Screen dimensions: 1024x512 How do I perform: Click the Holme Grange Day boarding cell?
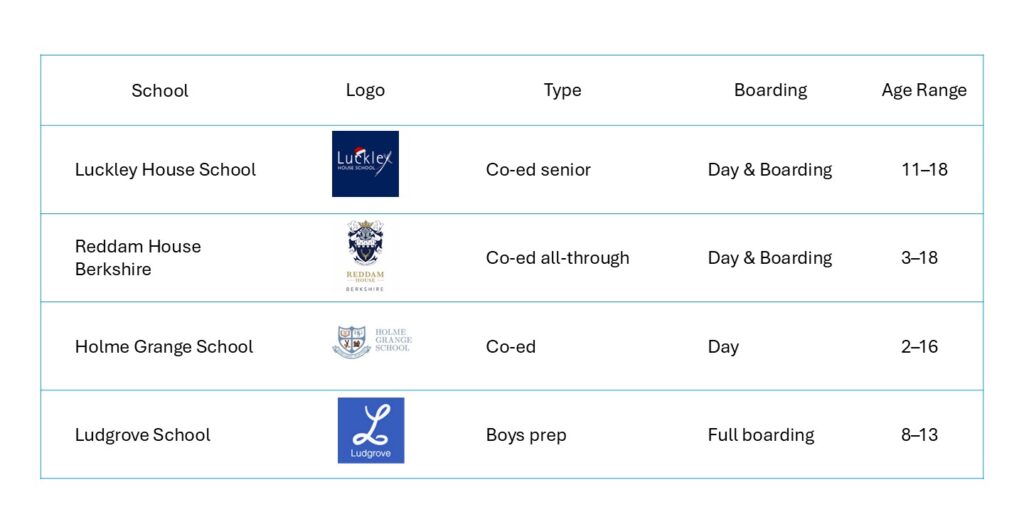coord(723,347)
